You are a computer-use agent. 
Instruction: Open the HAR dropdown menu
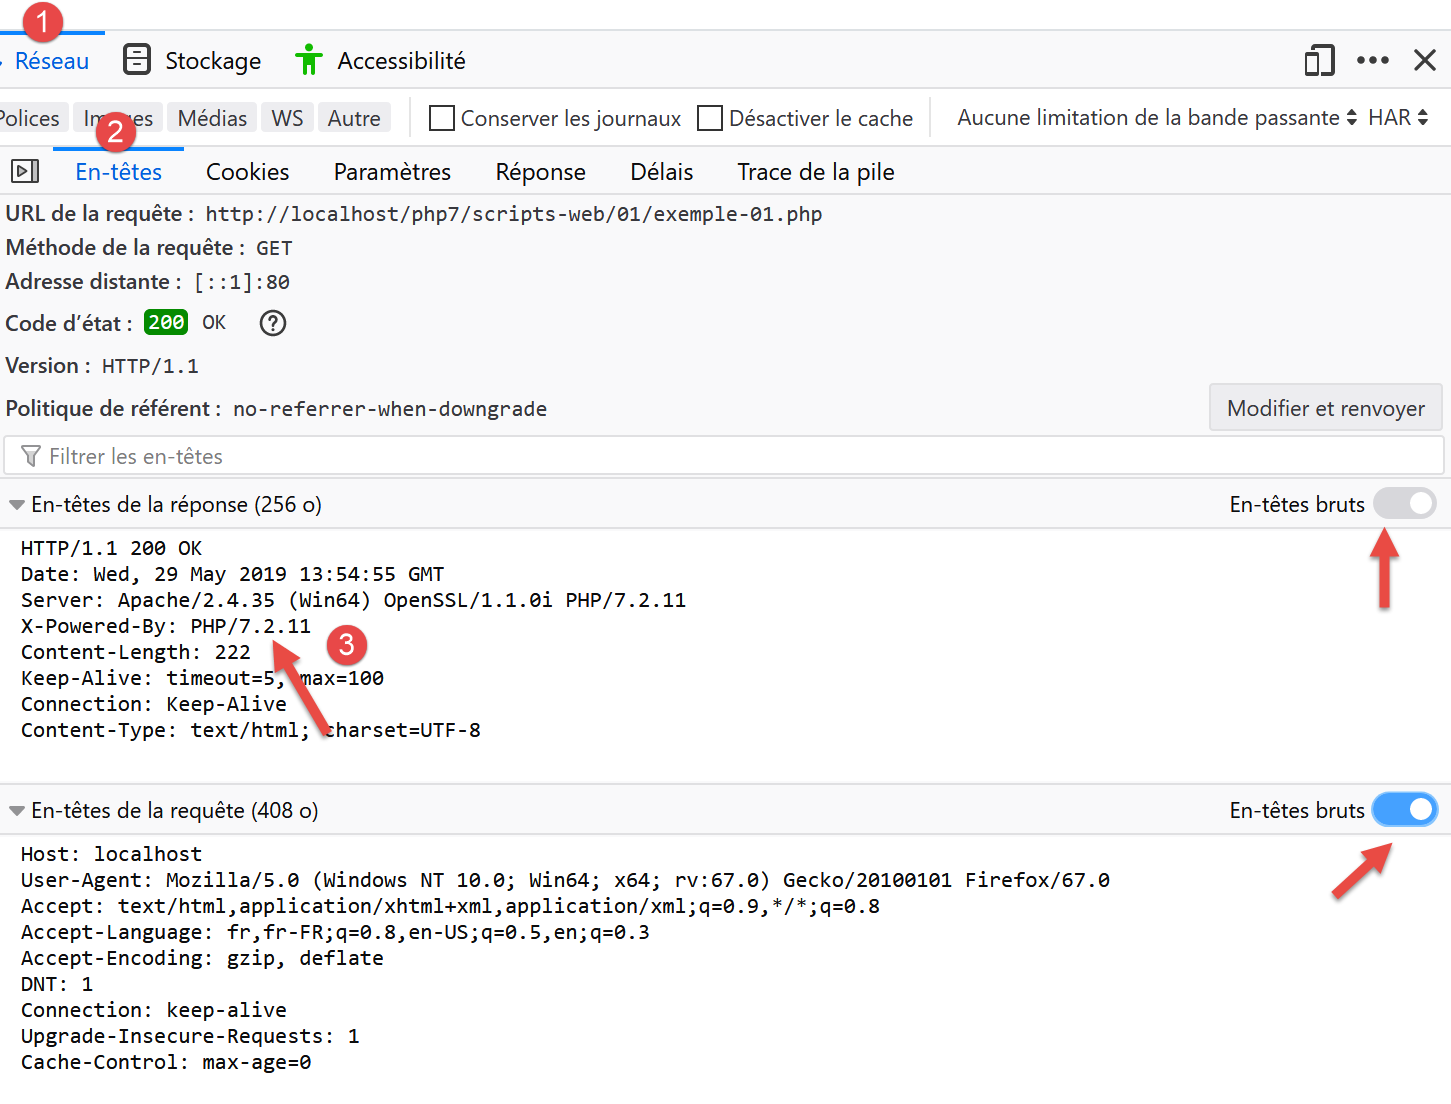tap(1397, 118)
